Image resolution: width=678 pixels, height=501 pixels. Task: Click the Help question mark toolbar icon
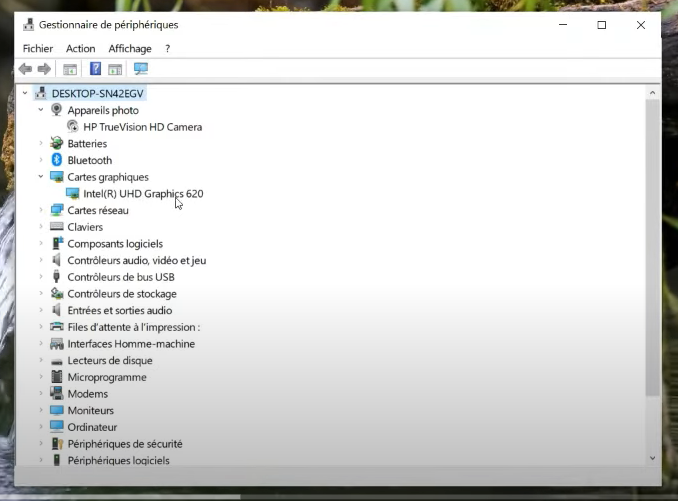pos(95,69)
